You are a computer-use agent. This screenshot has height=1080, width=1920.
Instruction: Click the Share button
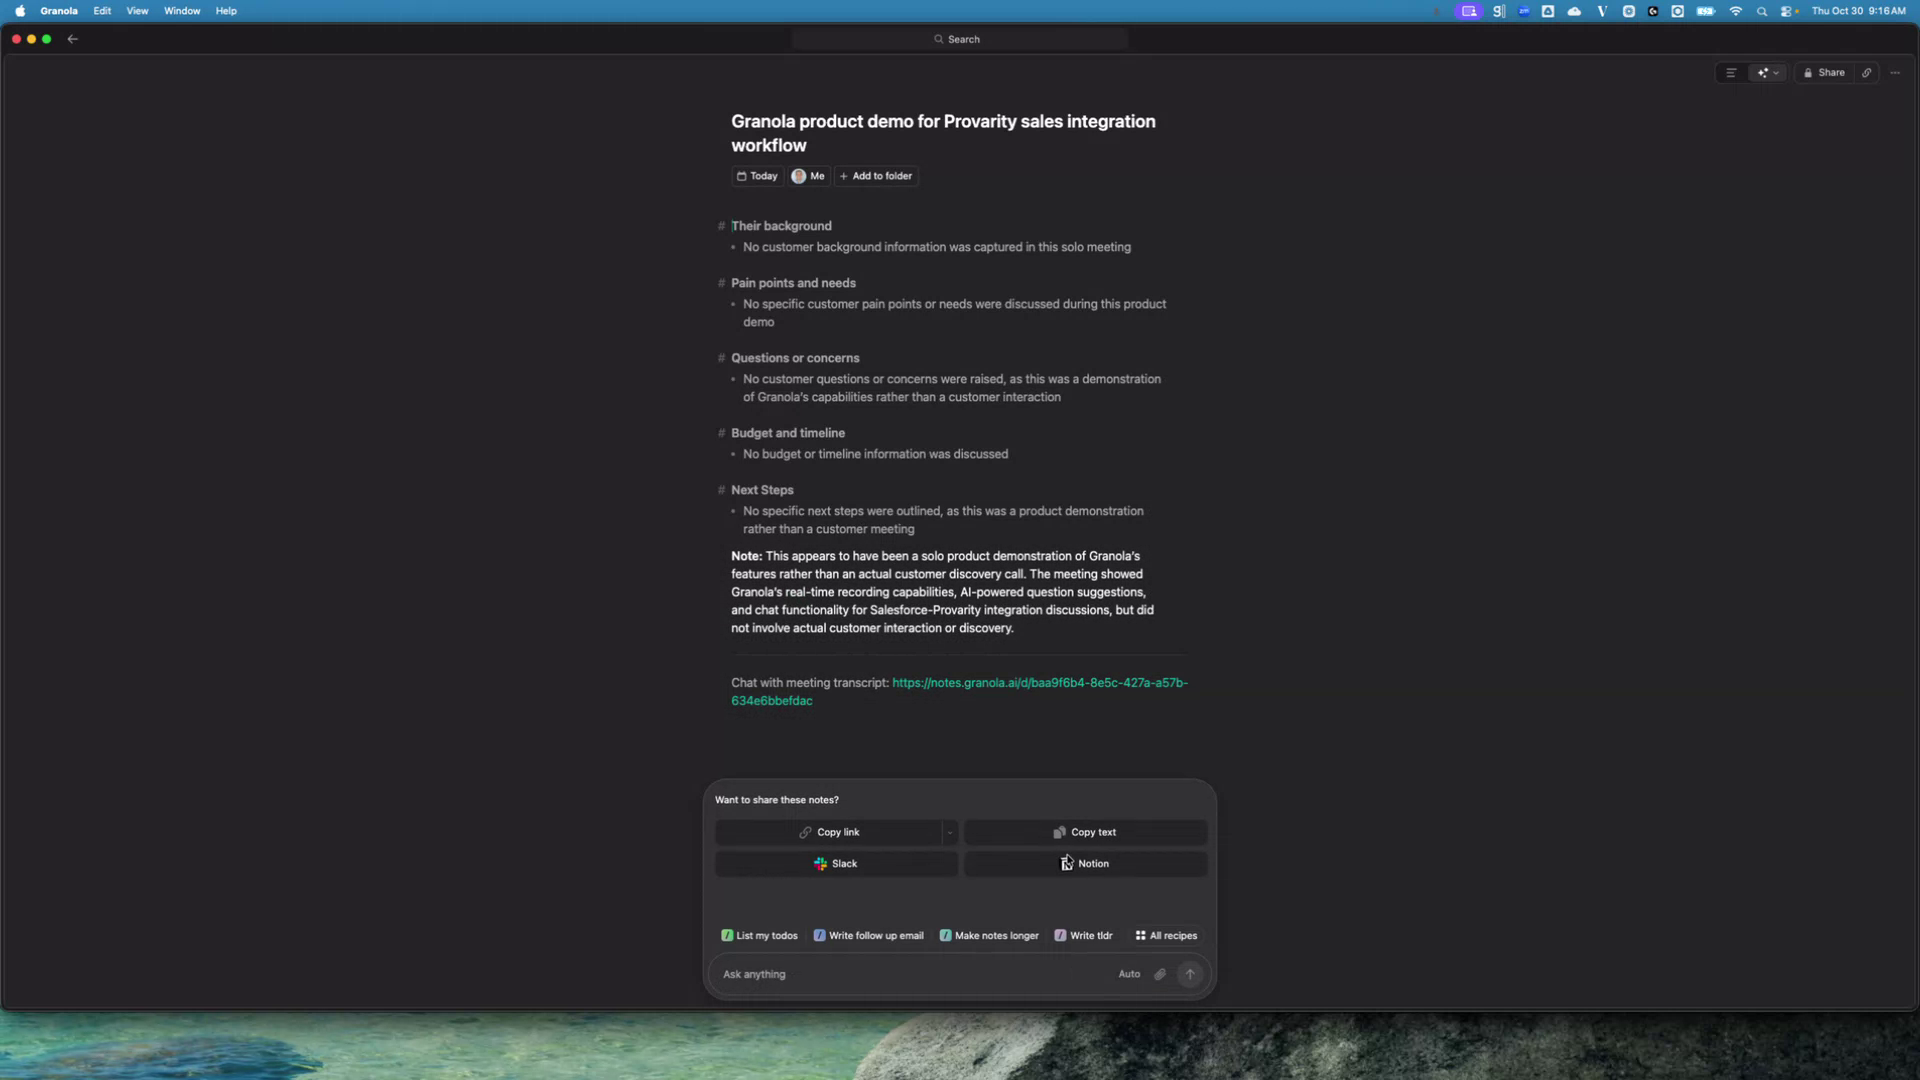(1824, 72)
